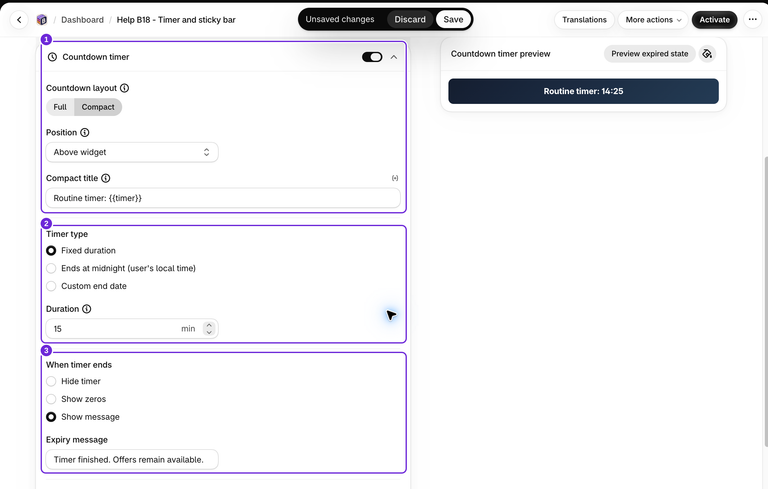Show info for Countdown layout
This screenshot has width=768, height=489.
click(124, 88)
